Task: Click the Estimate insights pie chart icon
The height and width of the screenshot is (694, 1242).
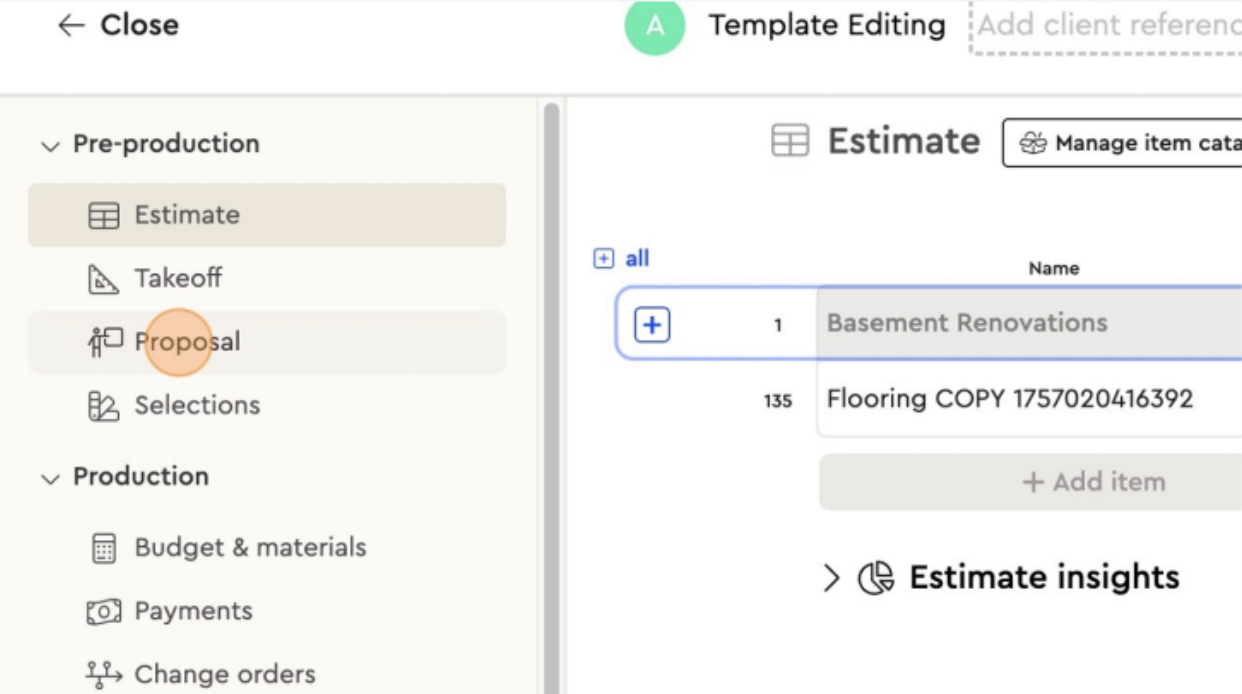Action: tap(876, 578)
